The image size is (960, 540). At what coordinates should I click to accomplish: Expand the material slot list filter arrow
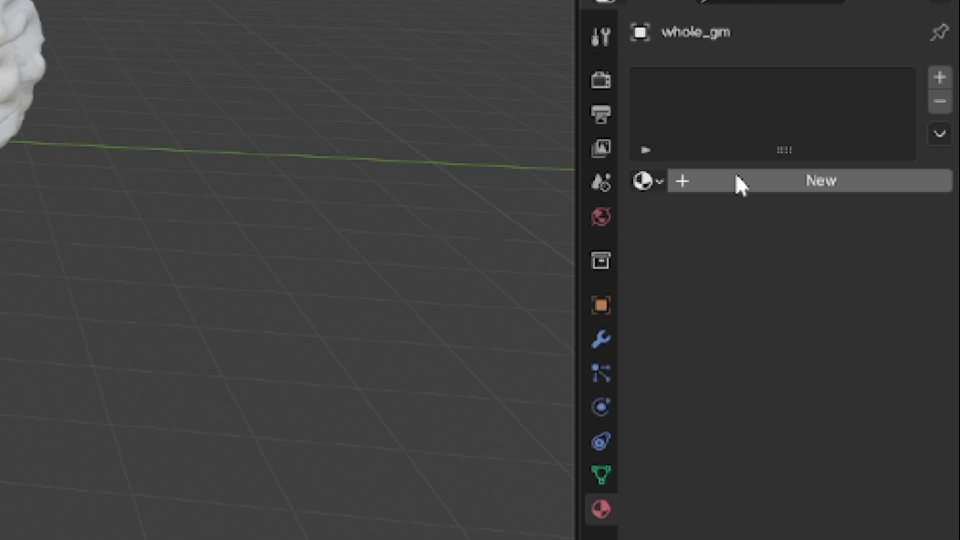645,149
